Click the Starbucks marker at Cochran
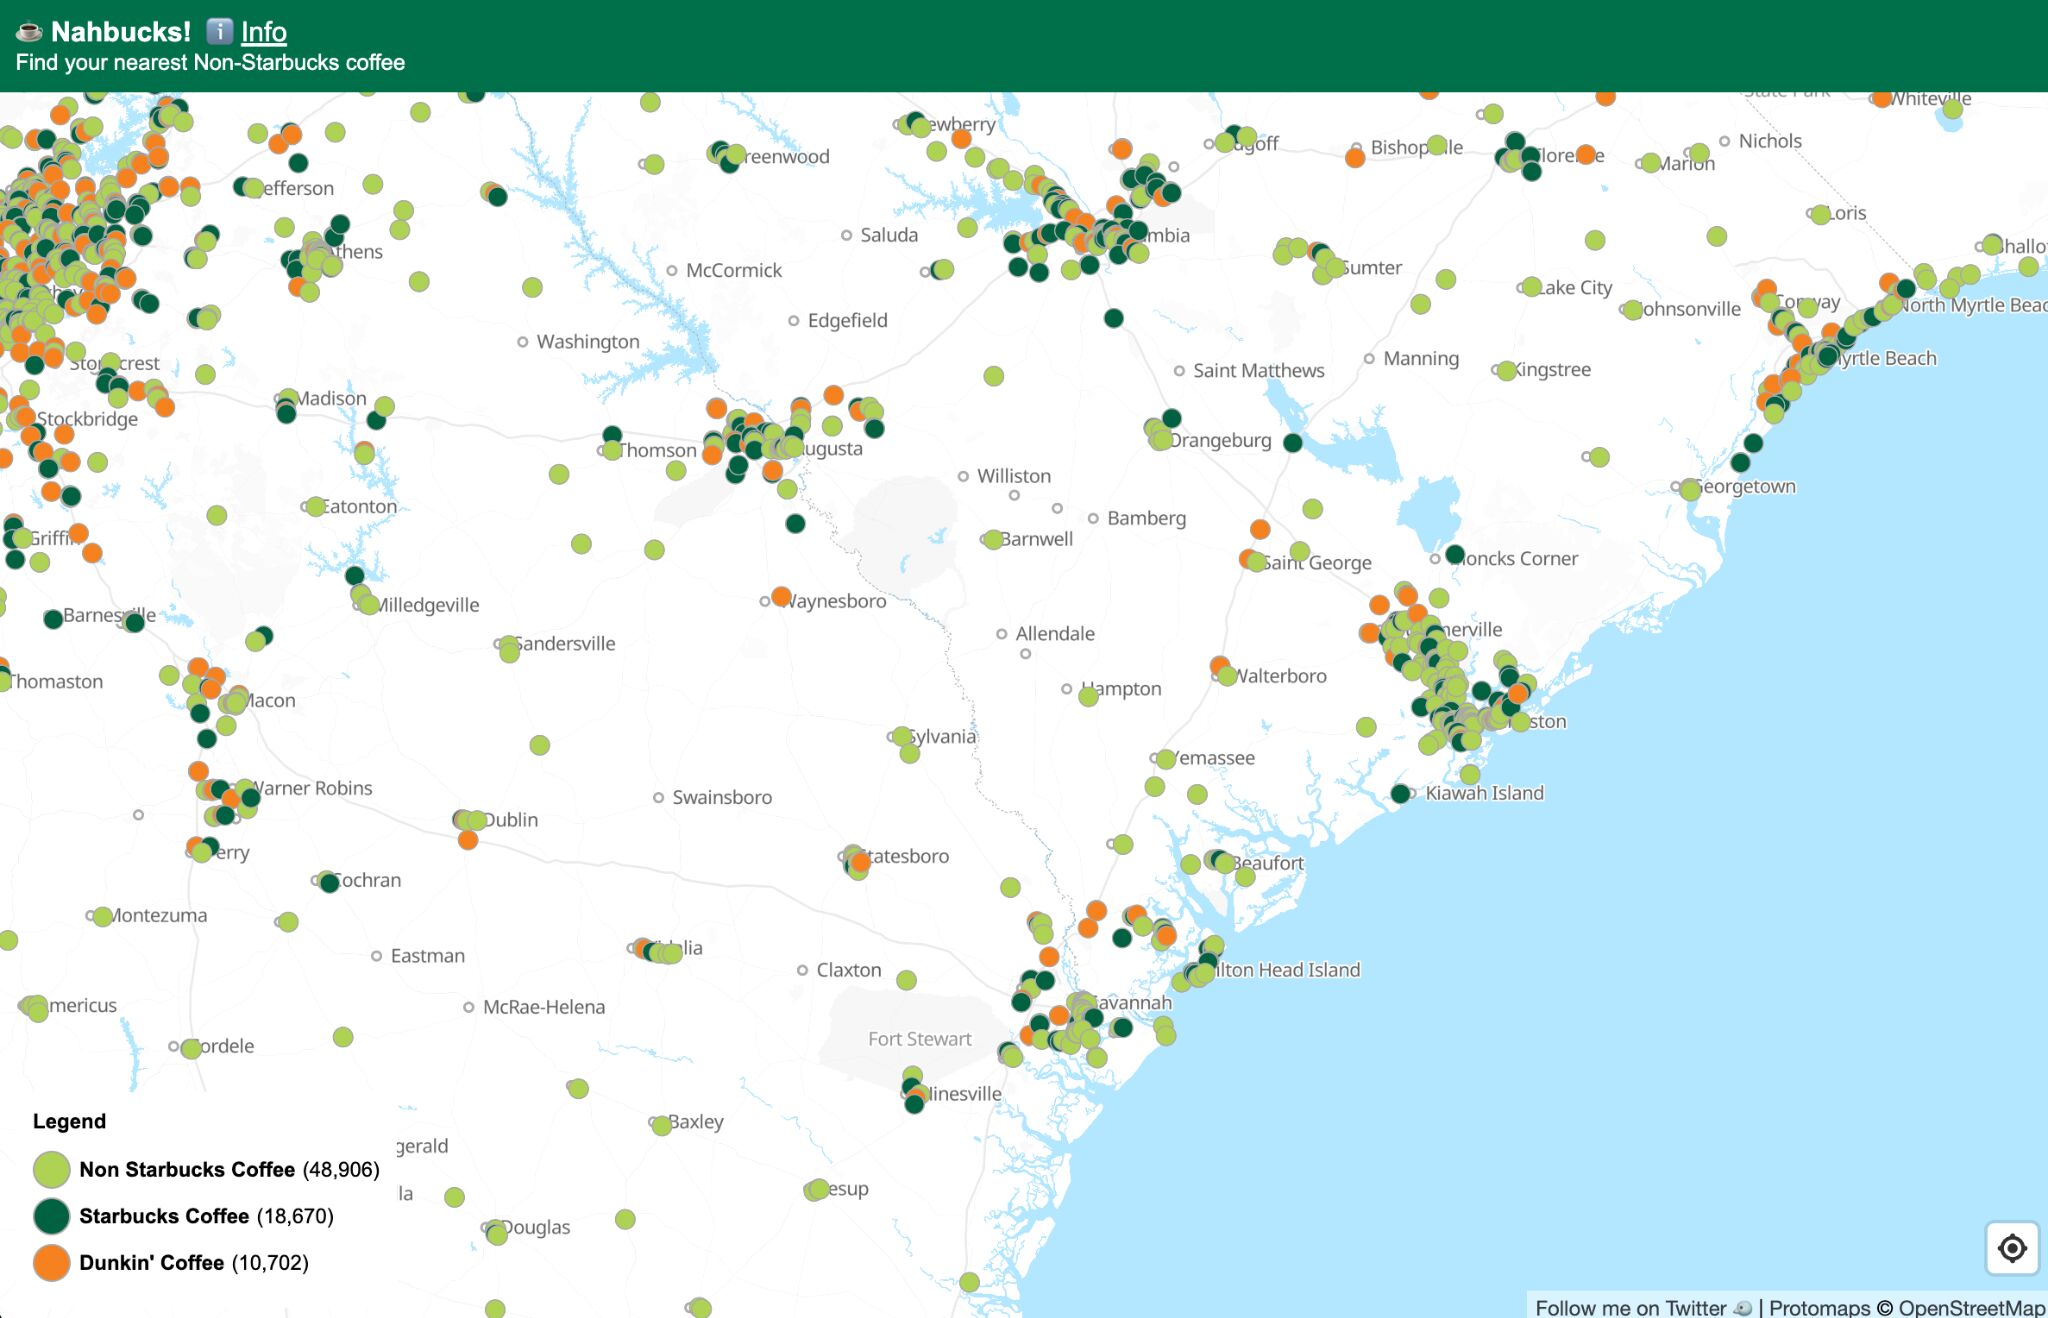This screenshot has width=2048, height=1318. [329, 883]
